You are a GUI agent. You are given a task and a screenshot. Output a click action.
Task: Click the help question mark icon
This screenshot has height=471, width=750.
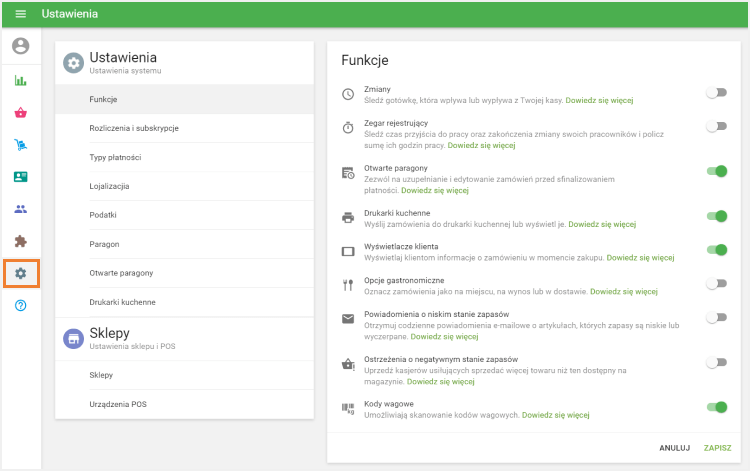20,304
